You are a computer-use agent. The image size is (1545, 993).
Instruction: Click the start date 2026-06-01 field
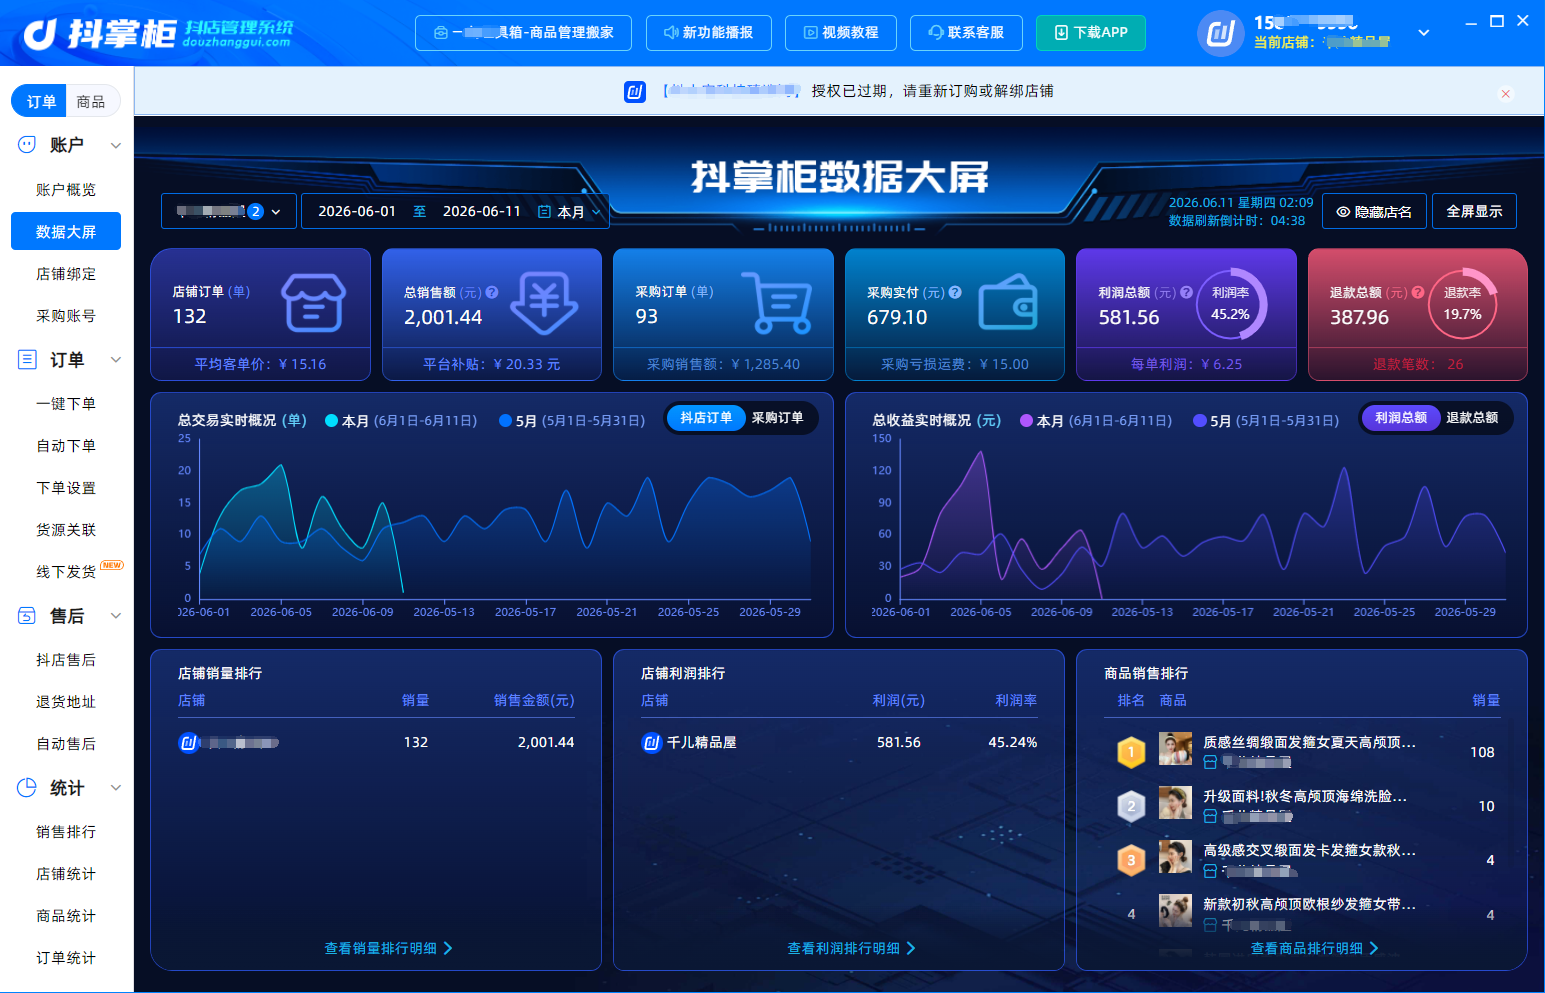click(357, 212)
